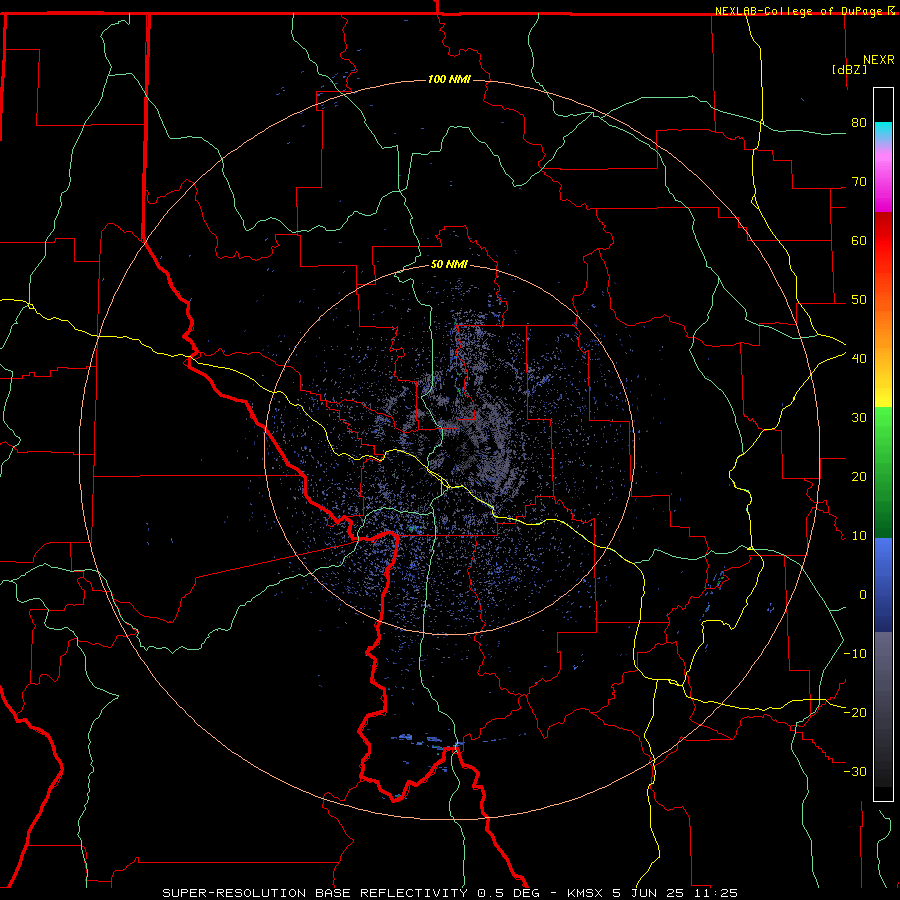
Task: Click the 50 NMI range ring label
Action: [x=449, y=264]
